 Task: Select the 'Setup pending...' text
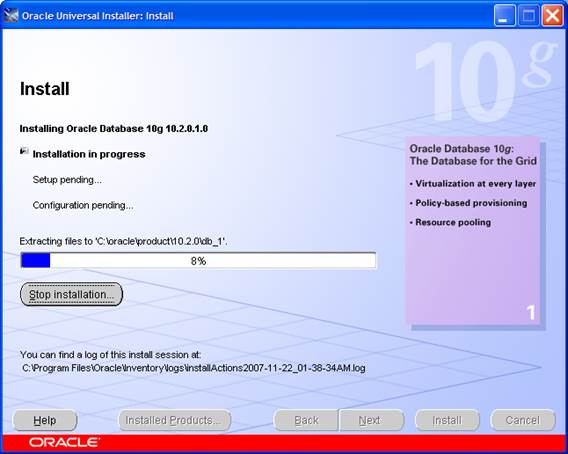pyautogui.click(x=67, y=180)
